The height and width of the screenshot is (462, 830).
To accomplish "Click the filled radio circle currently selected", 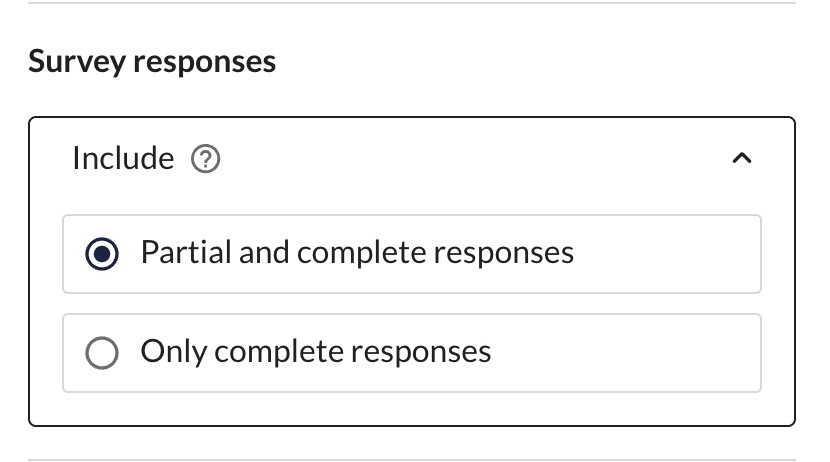I will tap(102, 253).
